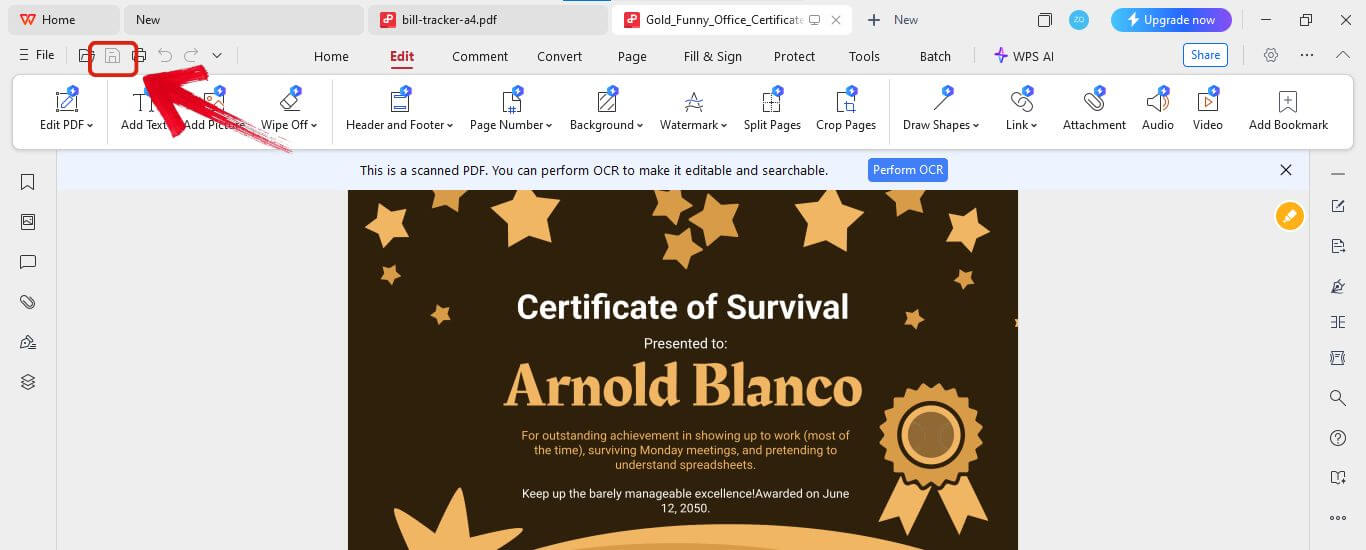Go to the Page tab
This screenshot has height=550, width=1366.
pos(632,56)
